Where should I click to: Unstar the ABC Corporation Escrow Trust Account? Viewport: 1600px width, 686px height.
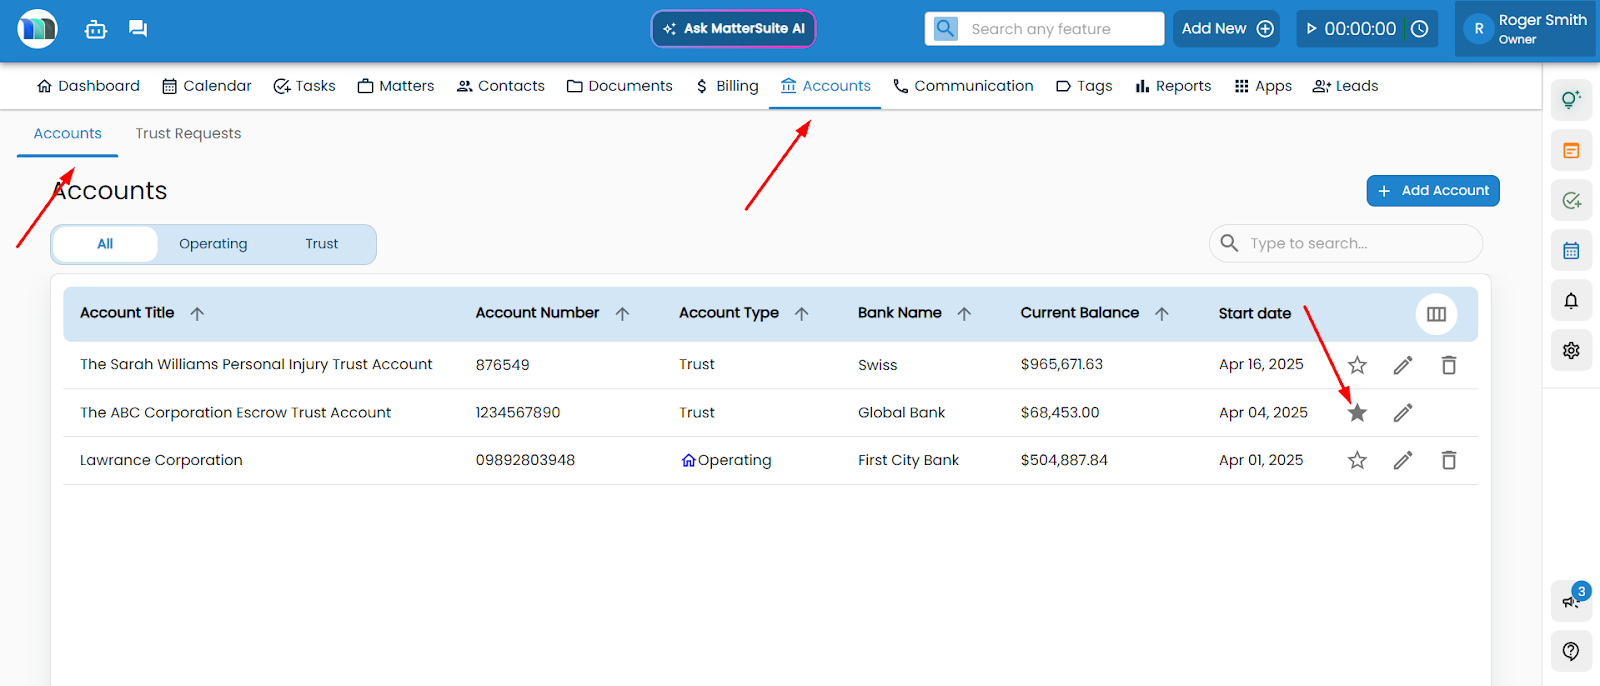point(1357,413)
